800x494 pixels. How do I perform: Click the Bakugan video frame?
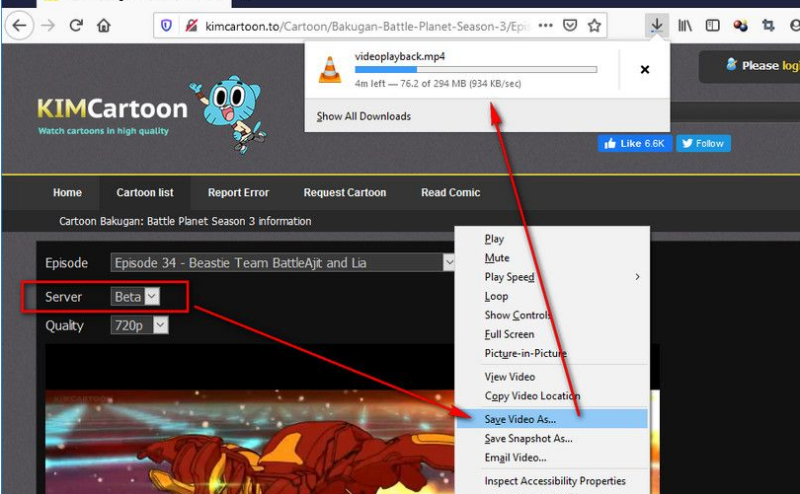249,442
